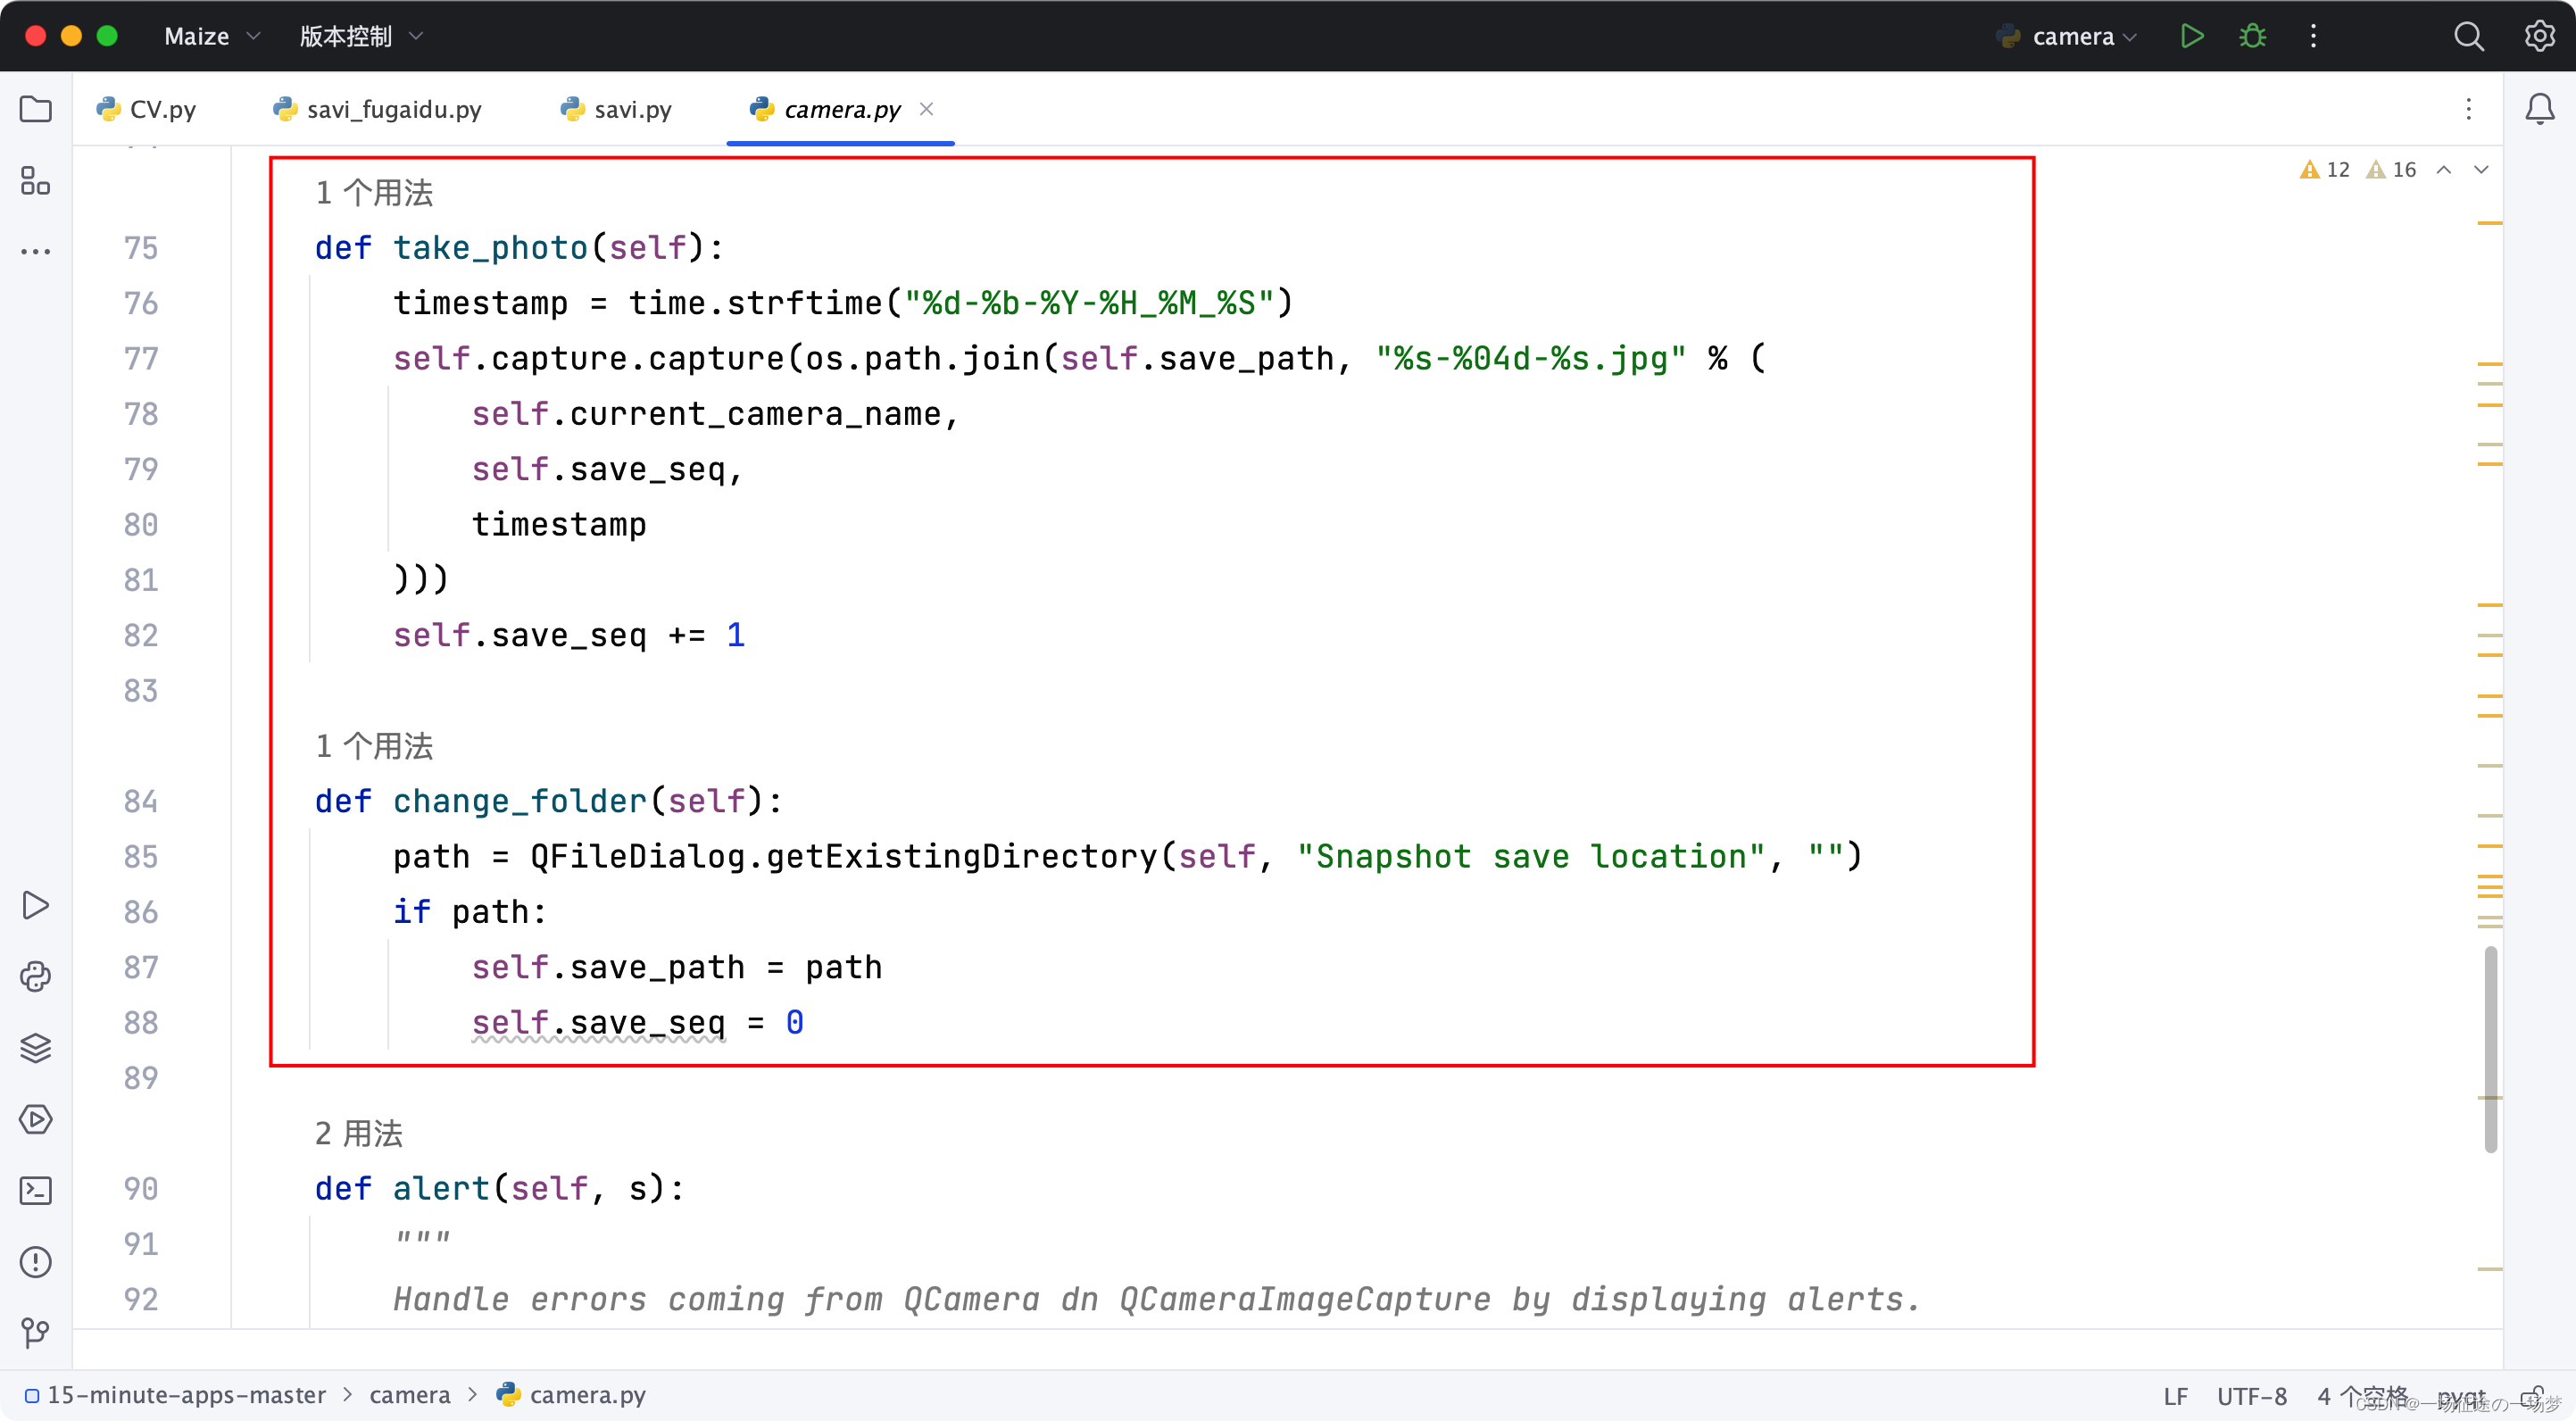Close the camera.py tab
Screen dimensions: 2576x1421
927,109
